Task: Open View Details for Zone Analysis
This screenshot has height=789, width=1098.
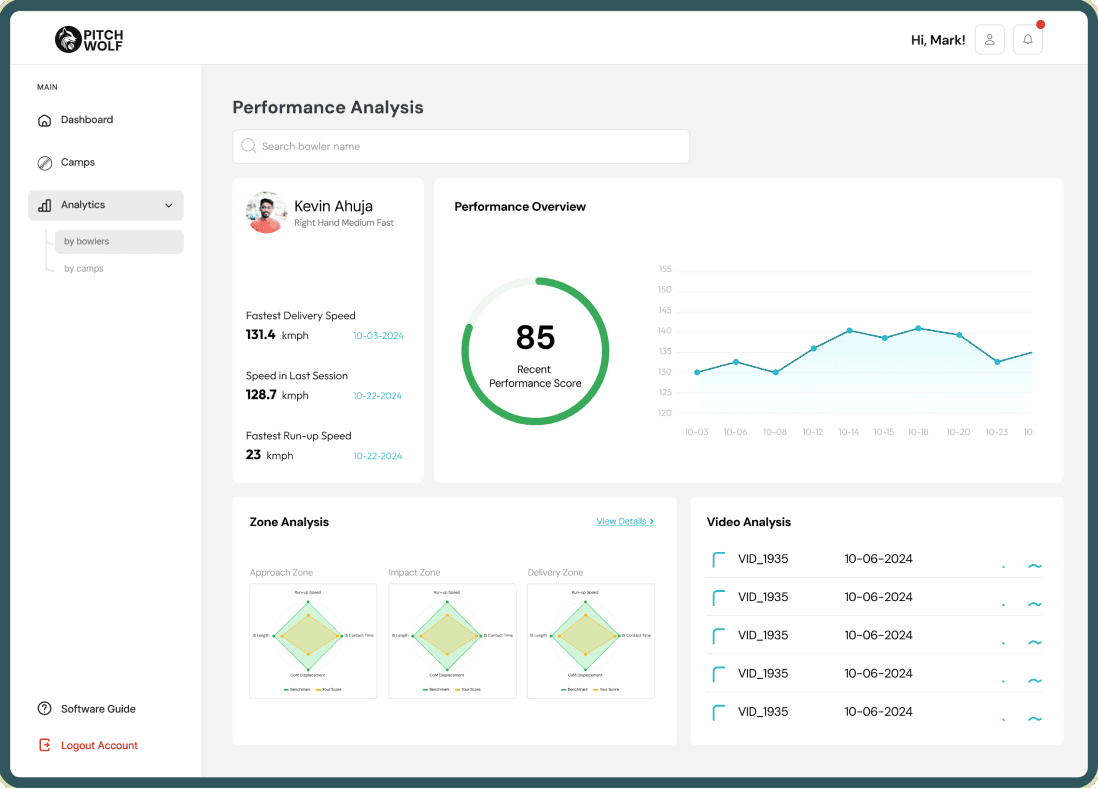Action: point(625,522)
